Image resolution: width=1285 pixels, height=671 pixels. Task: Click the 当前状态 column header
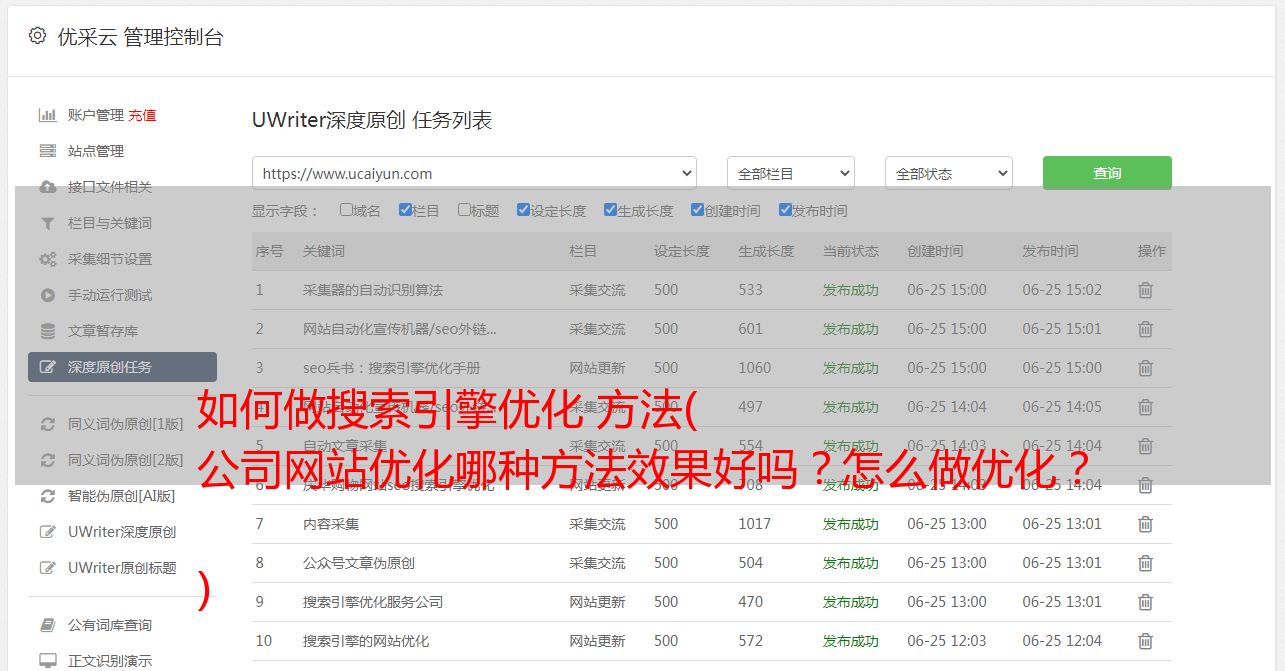pos(851,251)
